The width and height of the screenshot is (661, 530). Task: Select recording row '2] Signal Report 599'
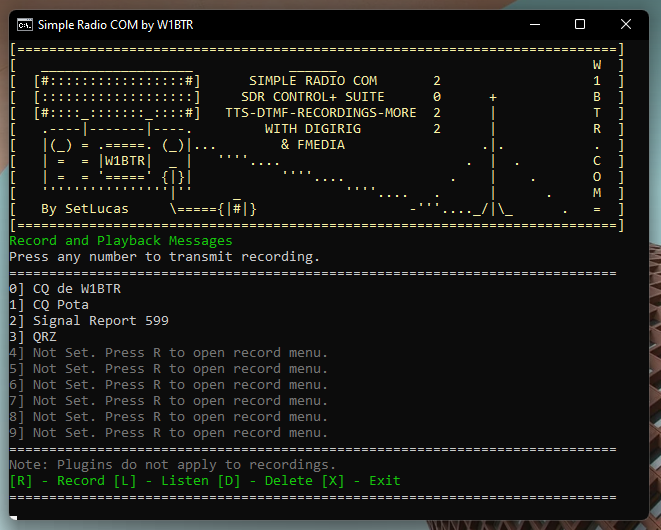[89, 321]
